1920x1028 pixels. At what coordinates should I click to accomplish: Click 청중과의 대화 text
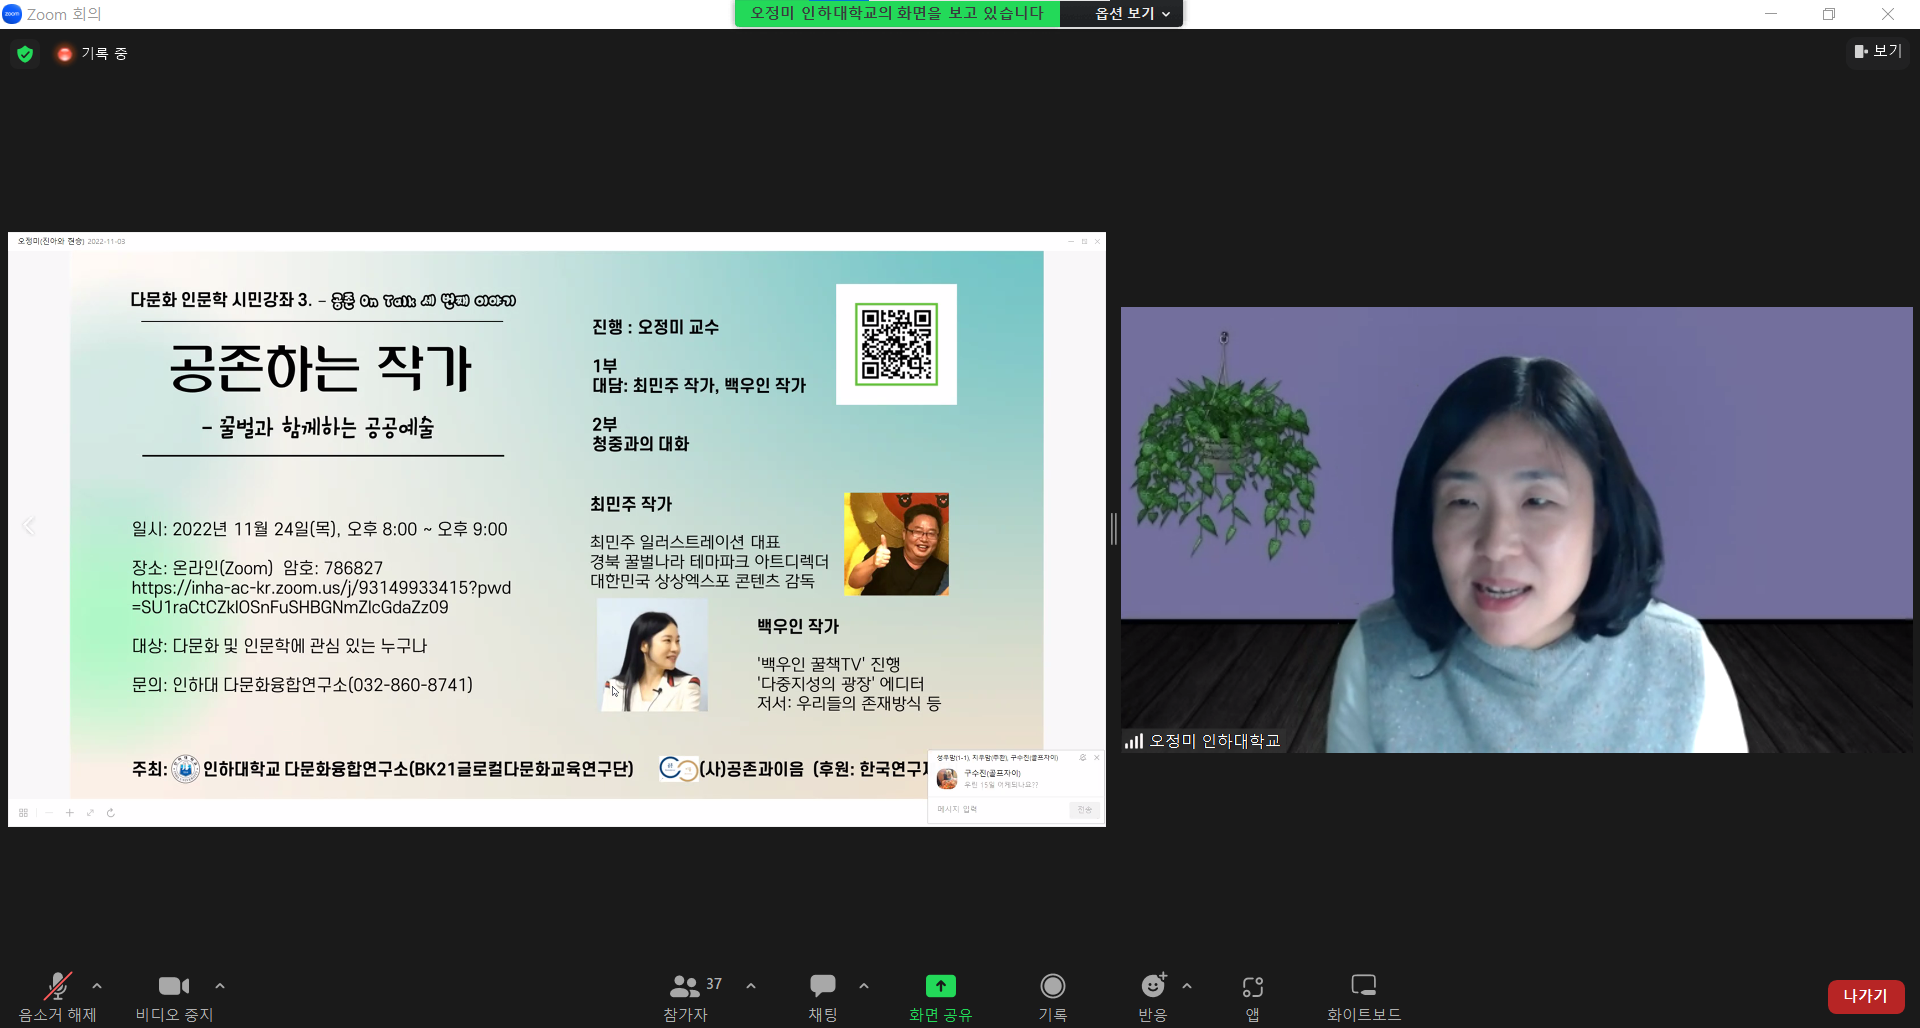(x=640, y=444)
